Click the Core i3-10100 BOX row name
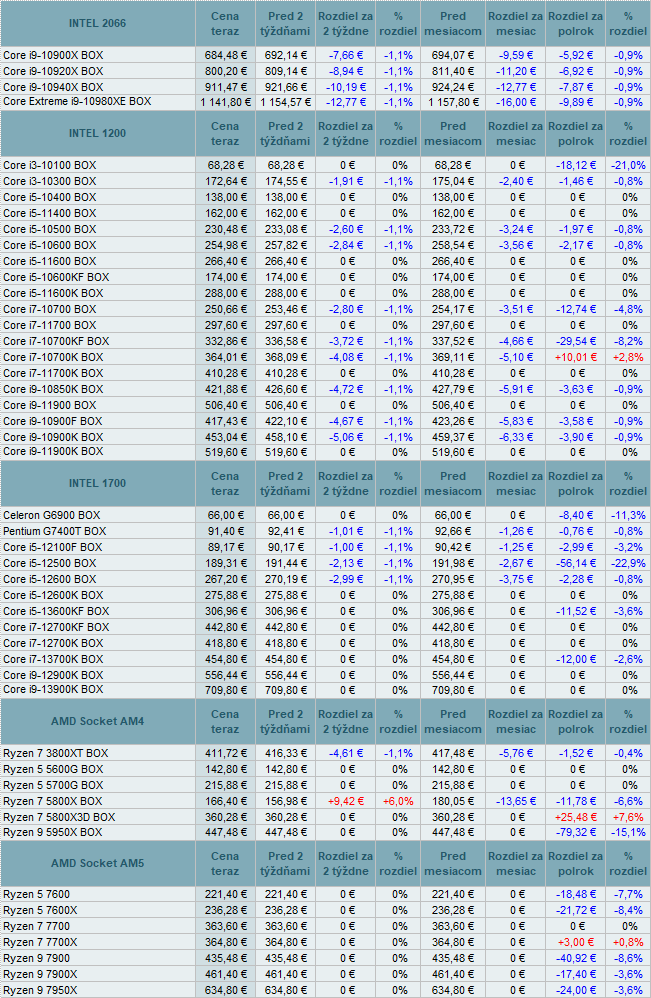Viewport: 651px width, 998px height. 50,165
